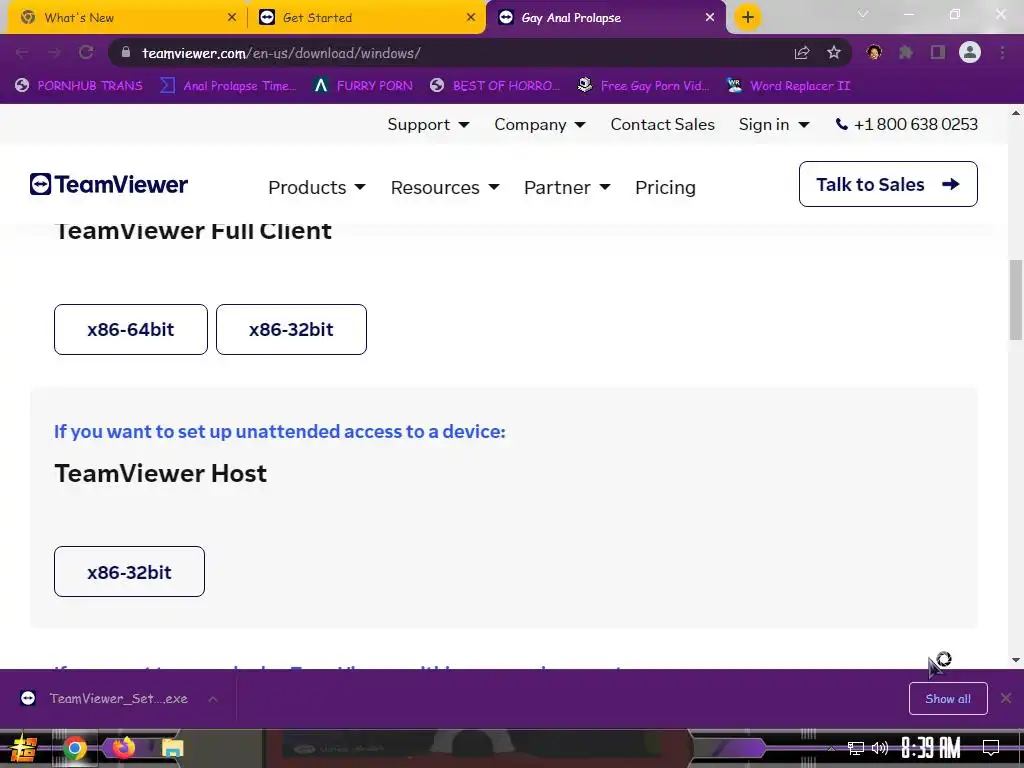Open the tab search chevron
The height and width of the screenshot is (768, 1024).
[863, 14]
